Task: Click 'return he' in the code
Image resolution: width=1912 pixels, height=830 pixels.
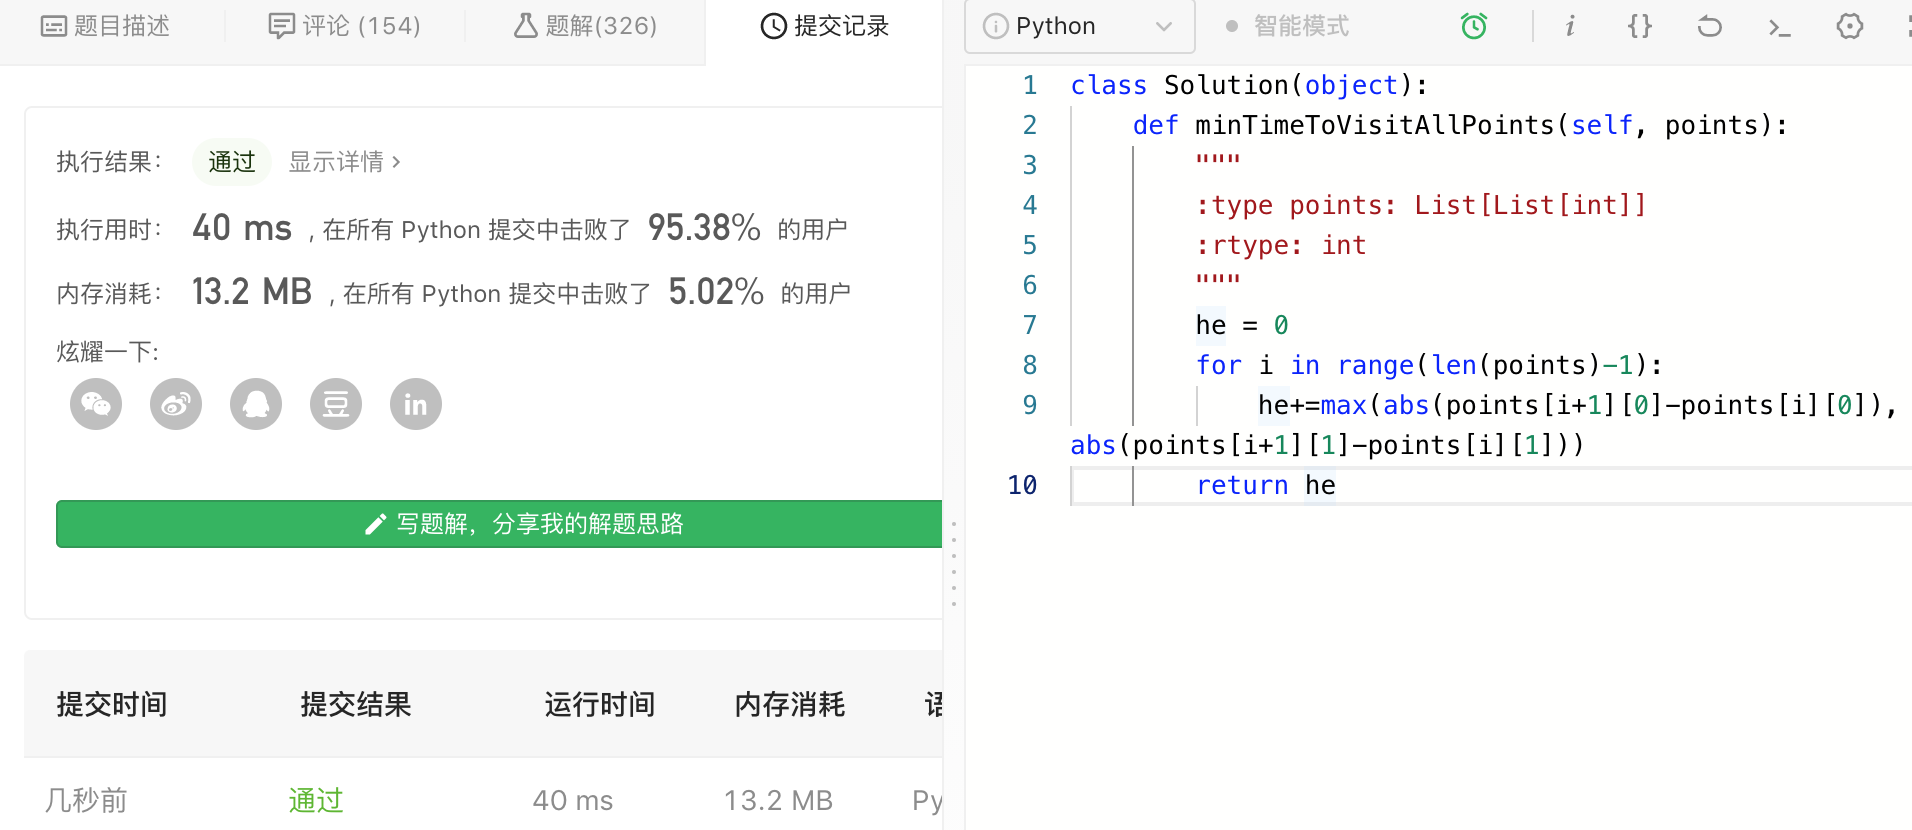Action: 1266,485
